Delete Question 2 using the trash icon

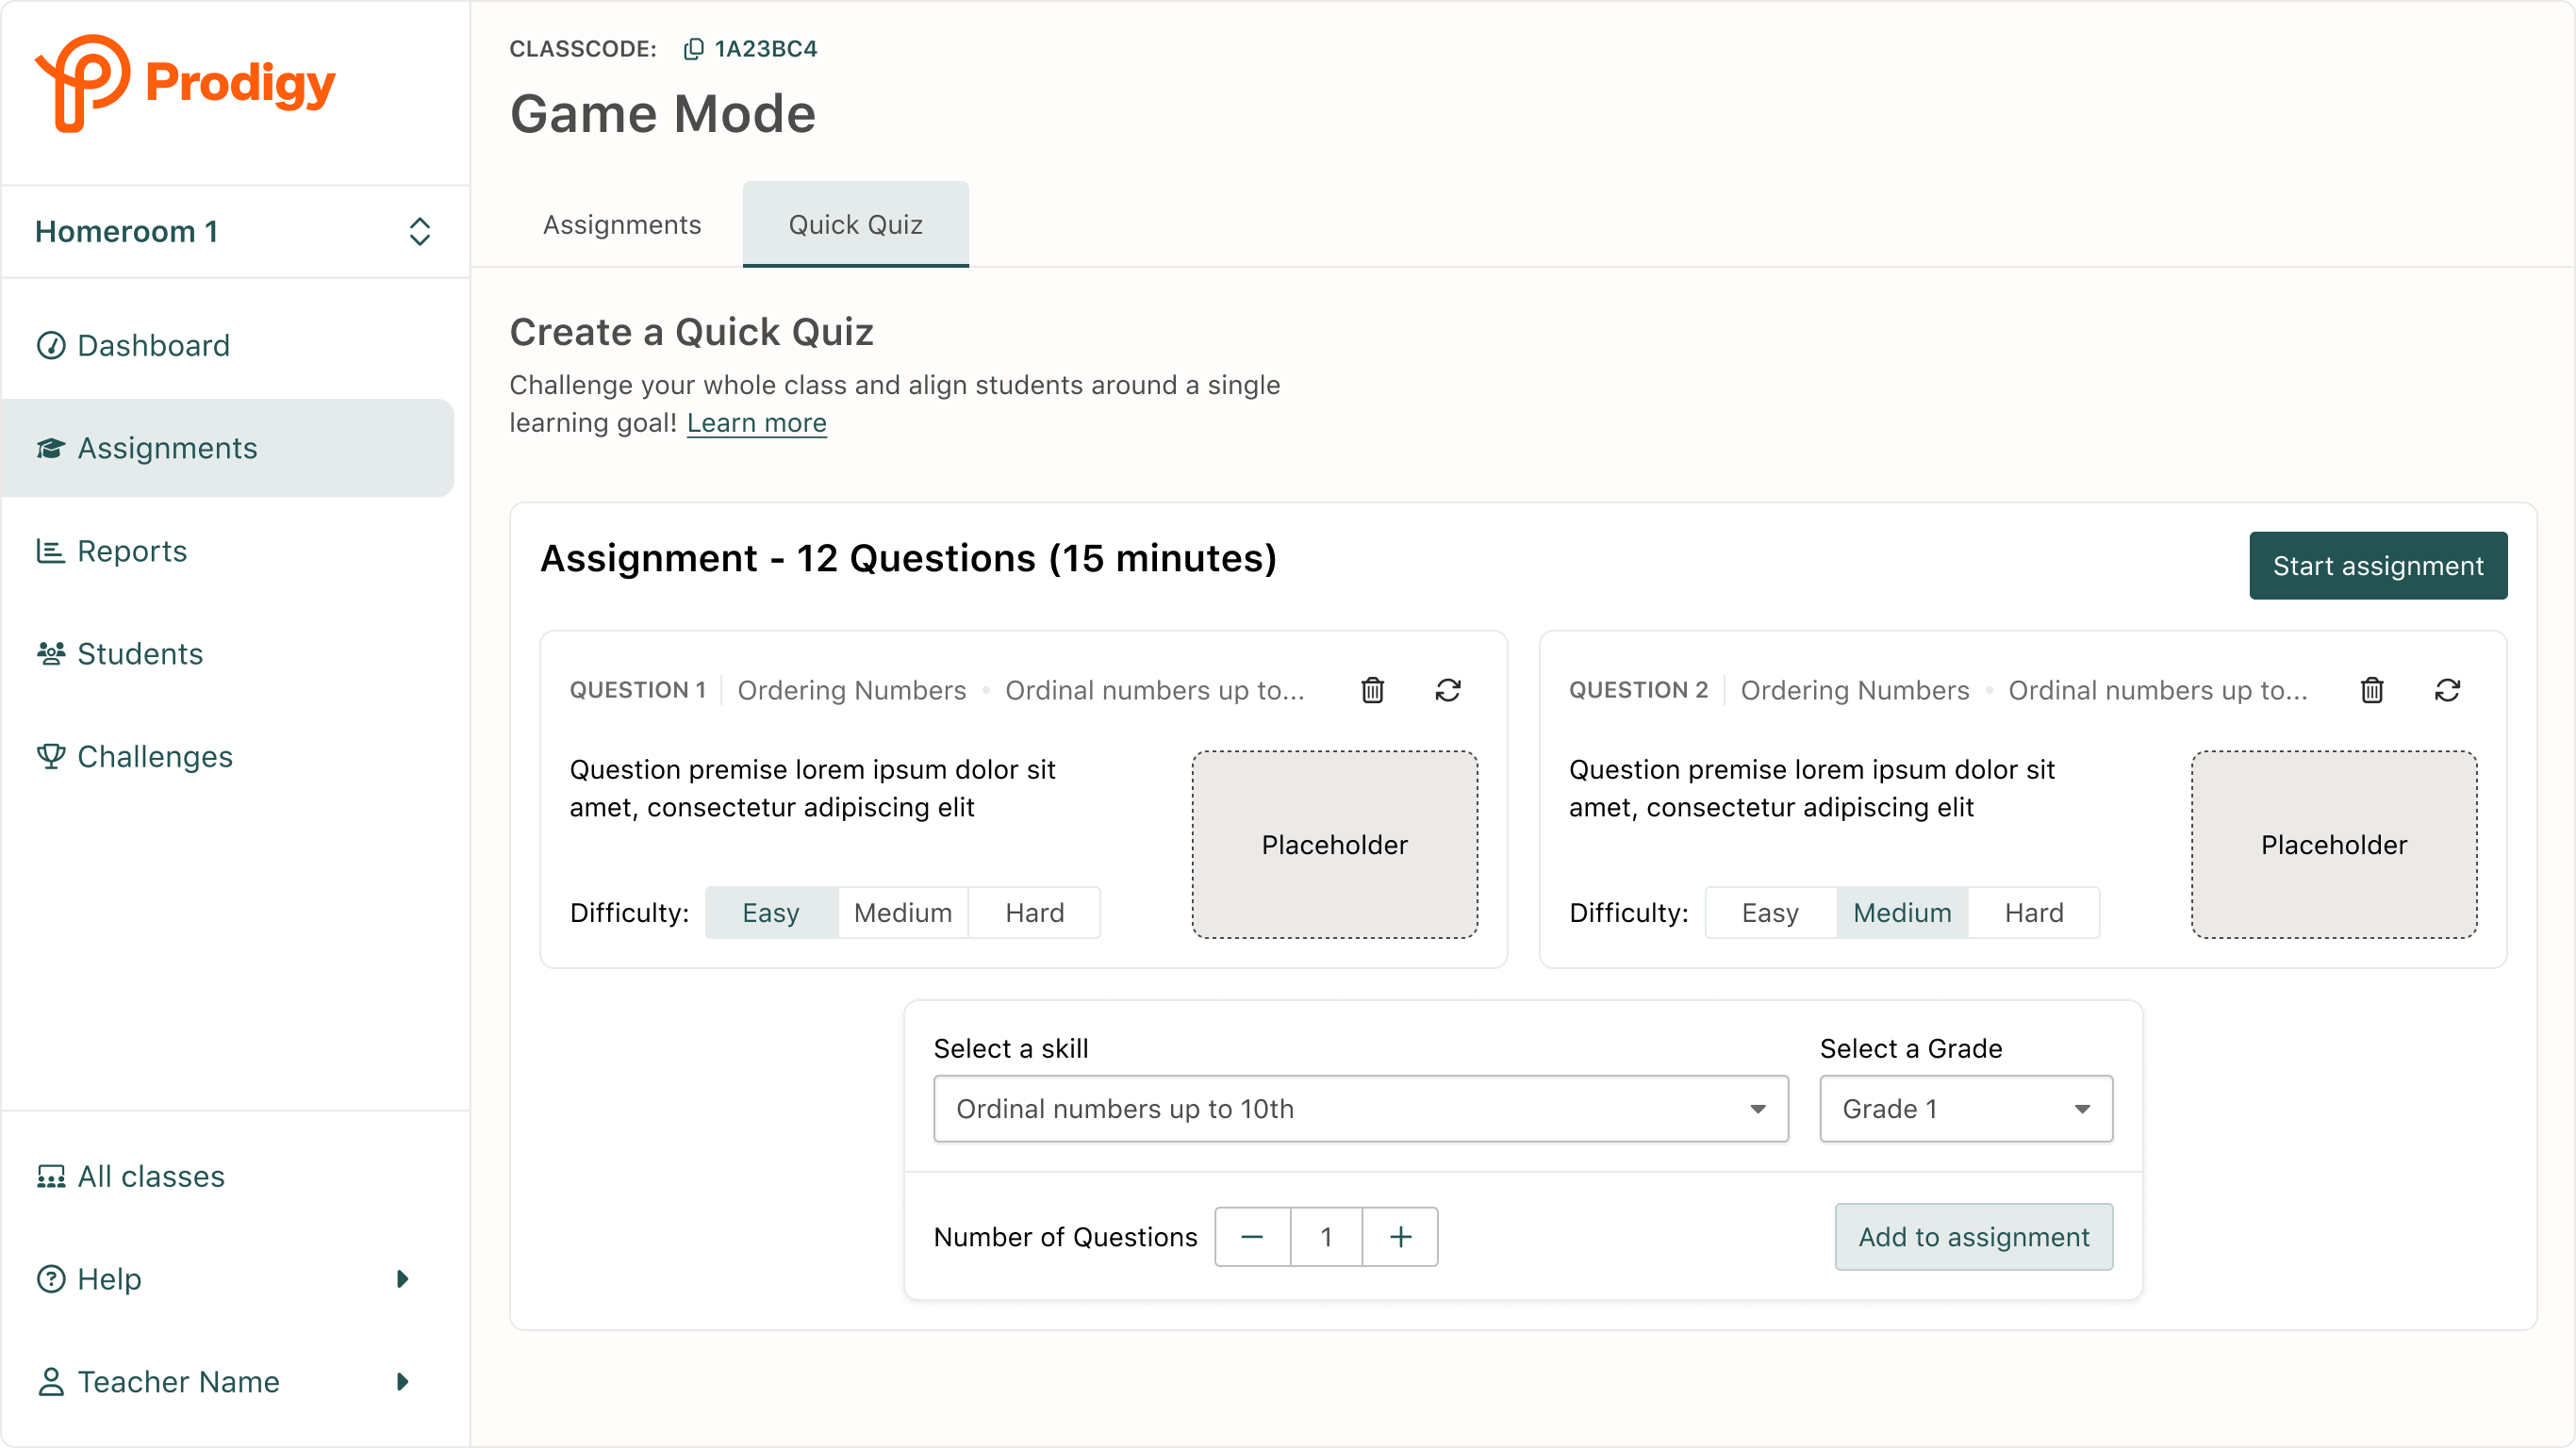pos(2372,690)
